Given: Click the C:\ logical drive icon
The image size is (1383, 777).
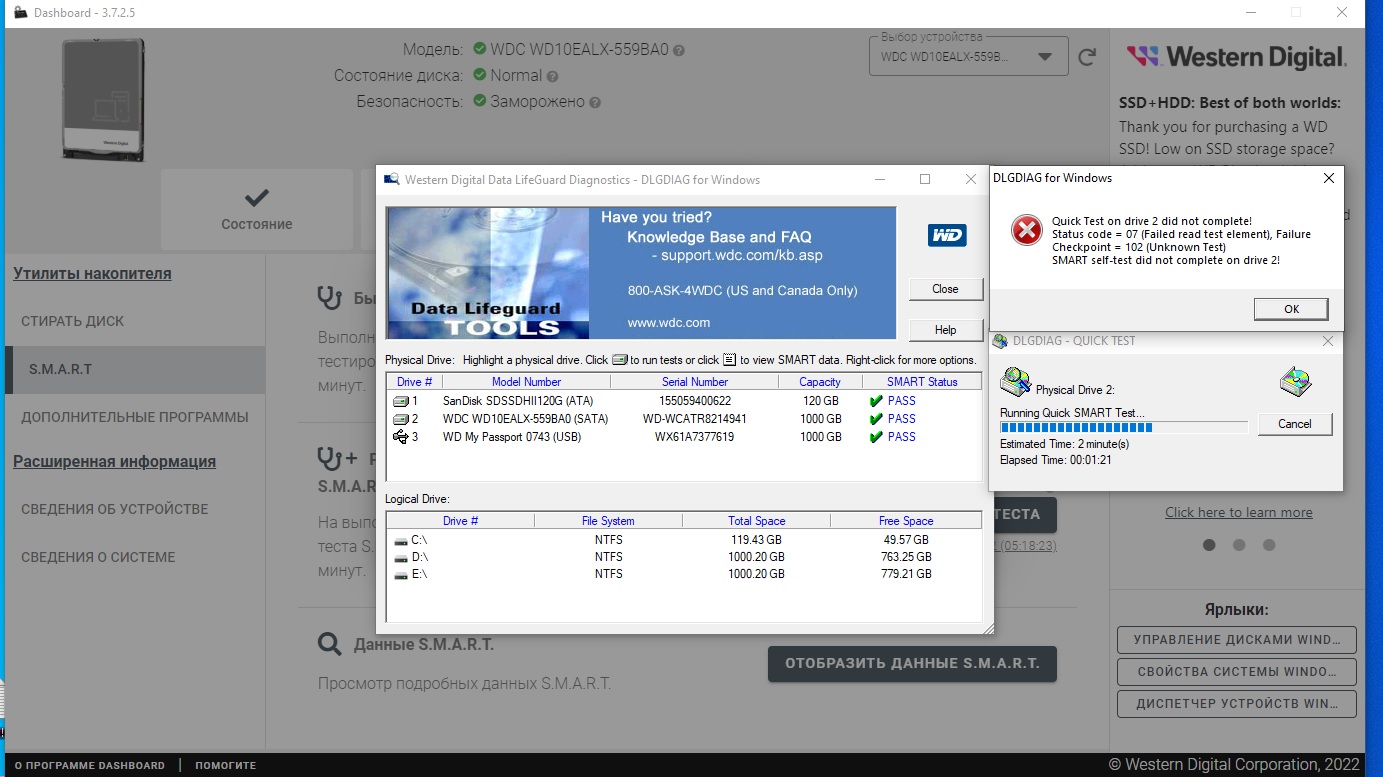Looking at the screenshot, I should pos(400,540).
